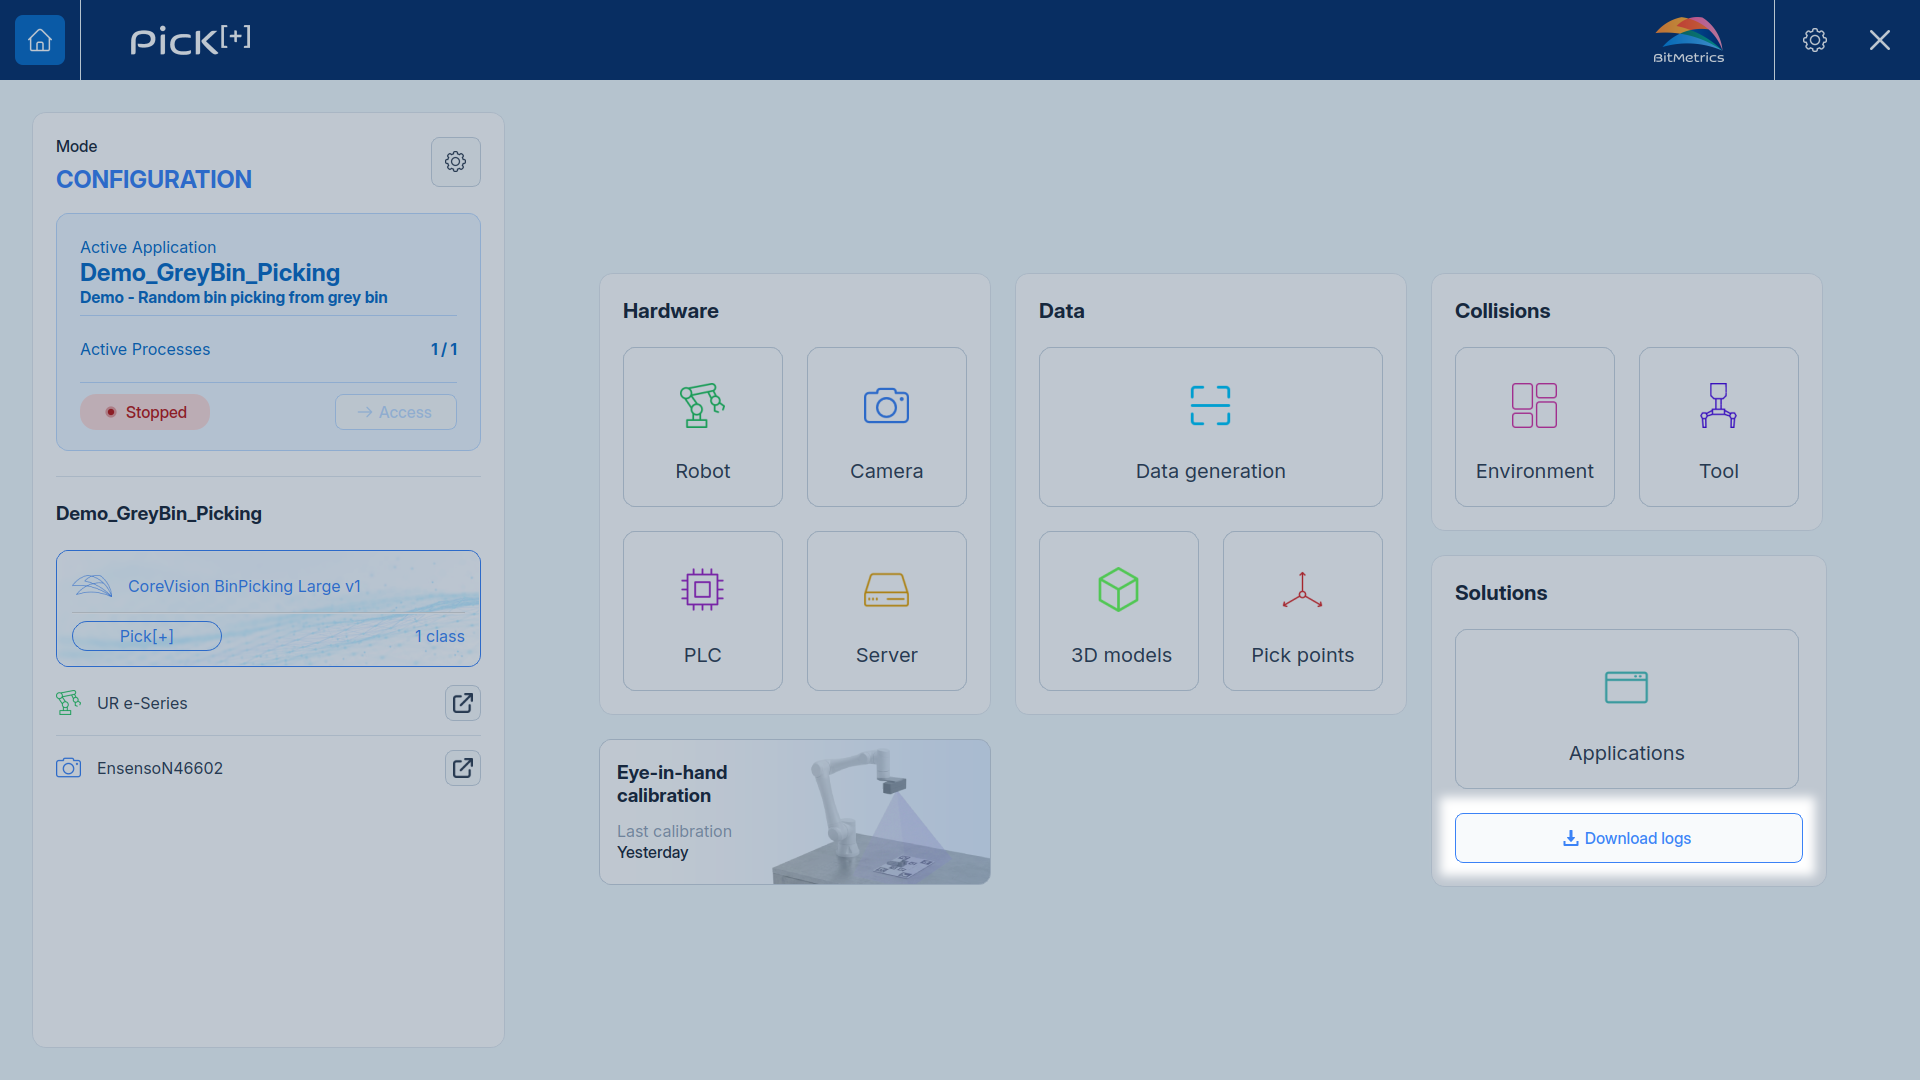Image resolution: width=1920 pixels, height=1080 pixels.
Task: Click the Download logs button
Action: [x=1628, y=838]
